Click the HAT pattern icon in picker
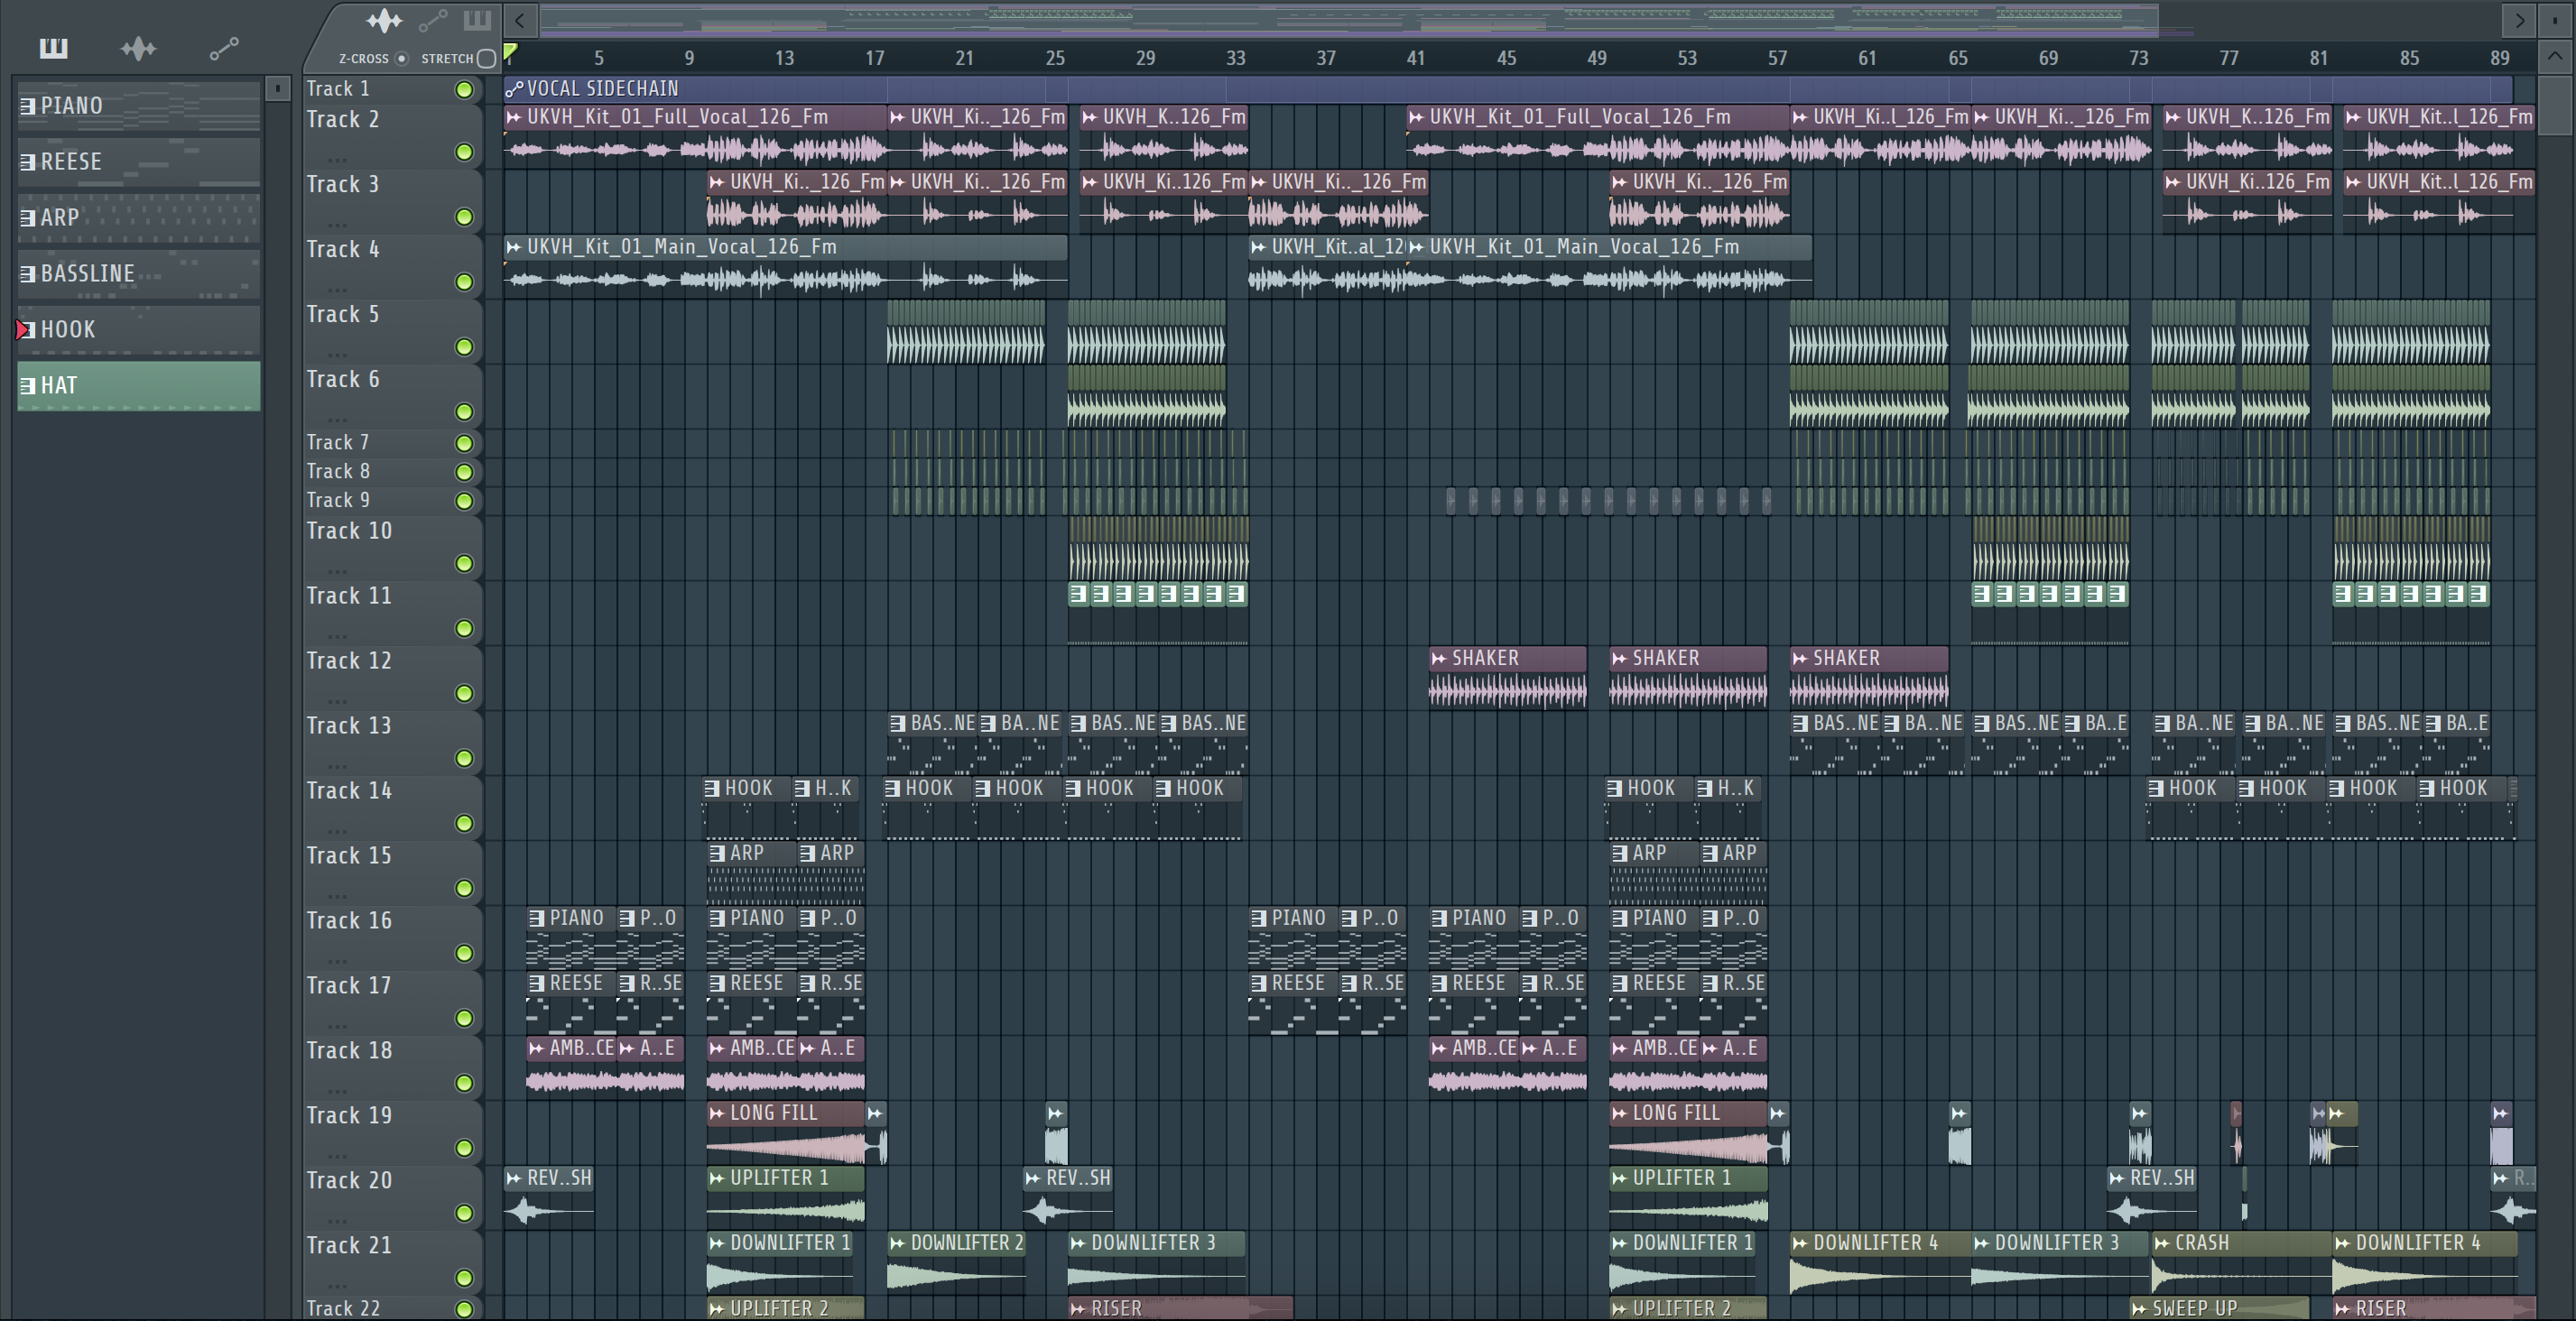This screenshot has width=2576, height=1321. (x=28, y=386)
